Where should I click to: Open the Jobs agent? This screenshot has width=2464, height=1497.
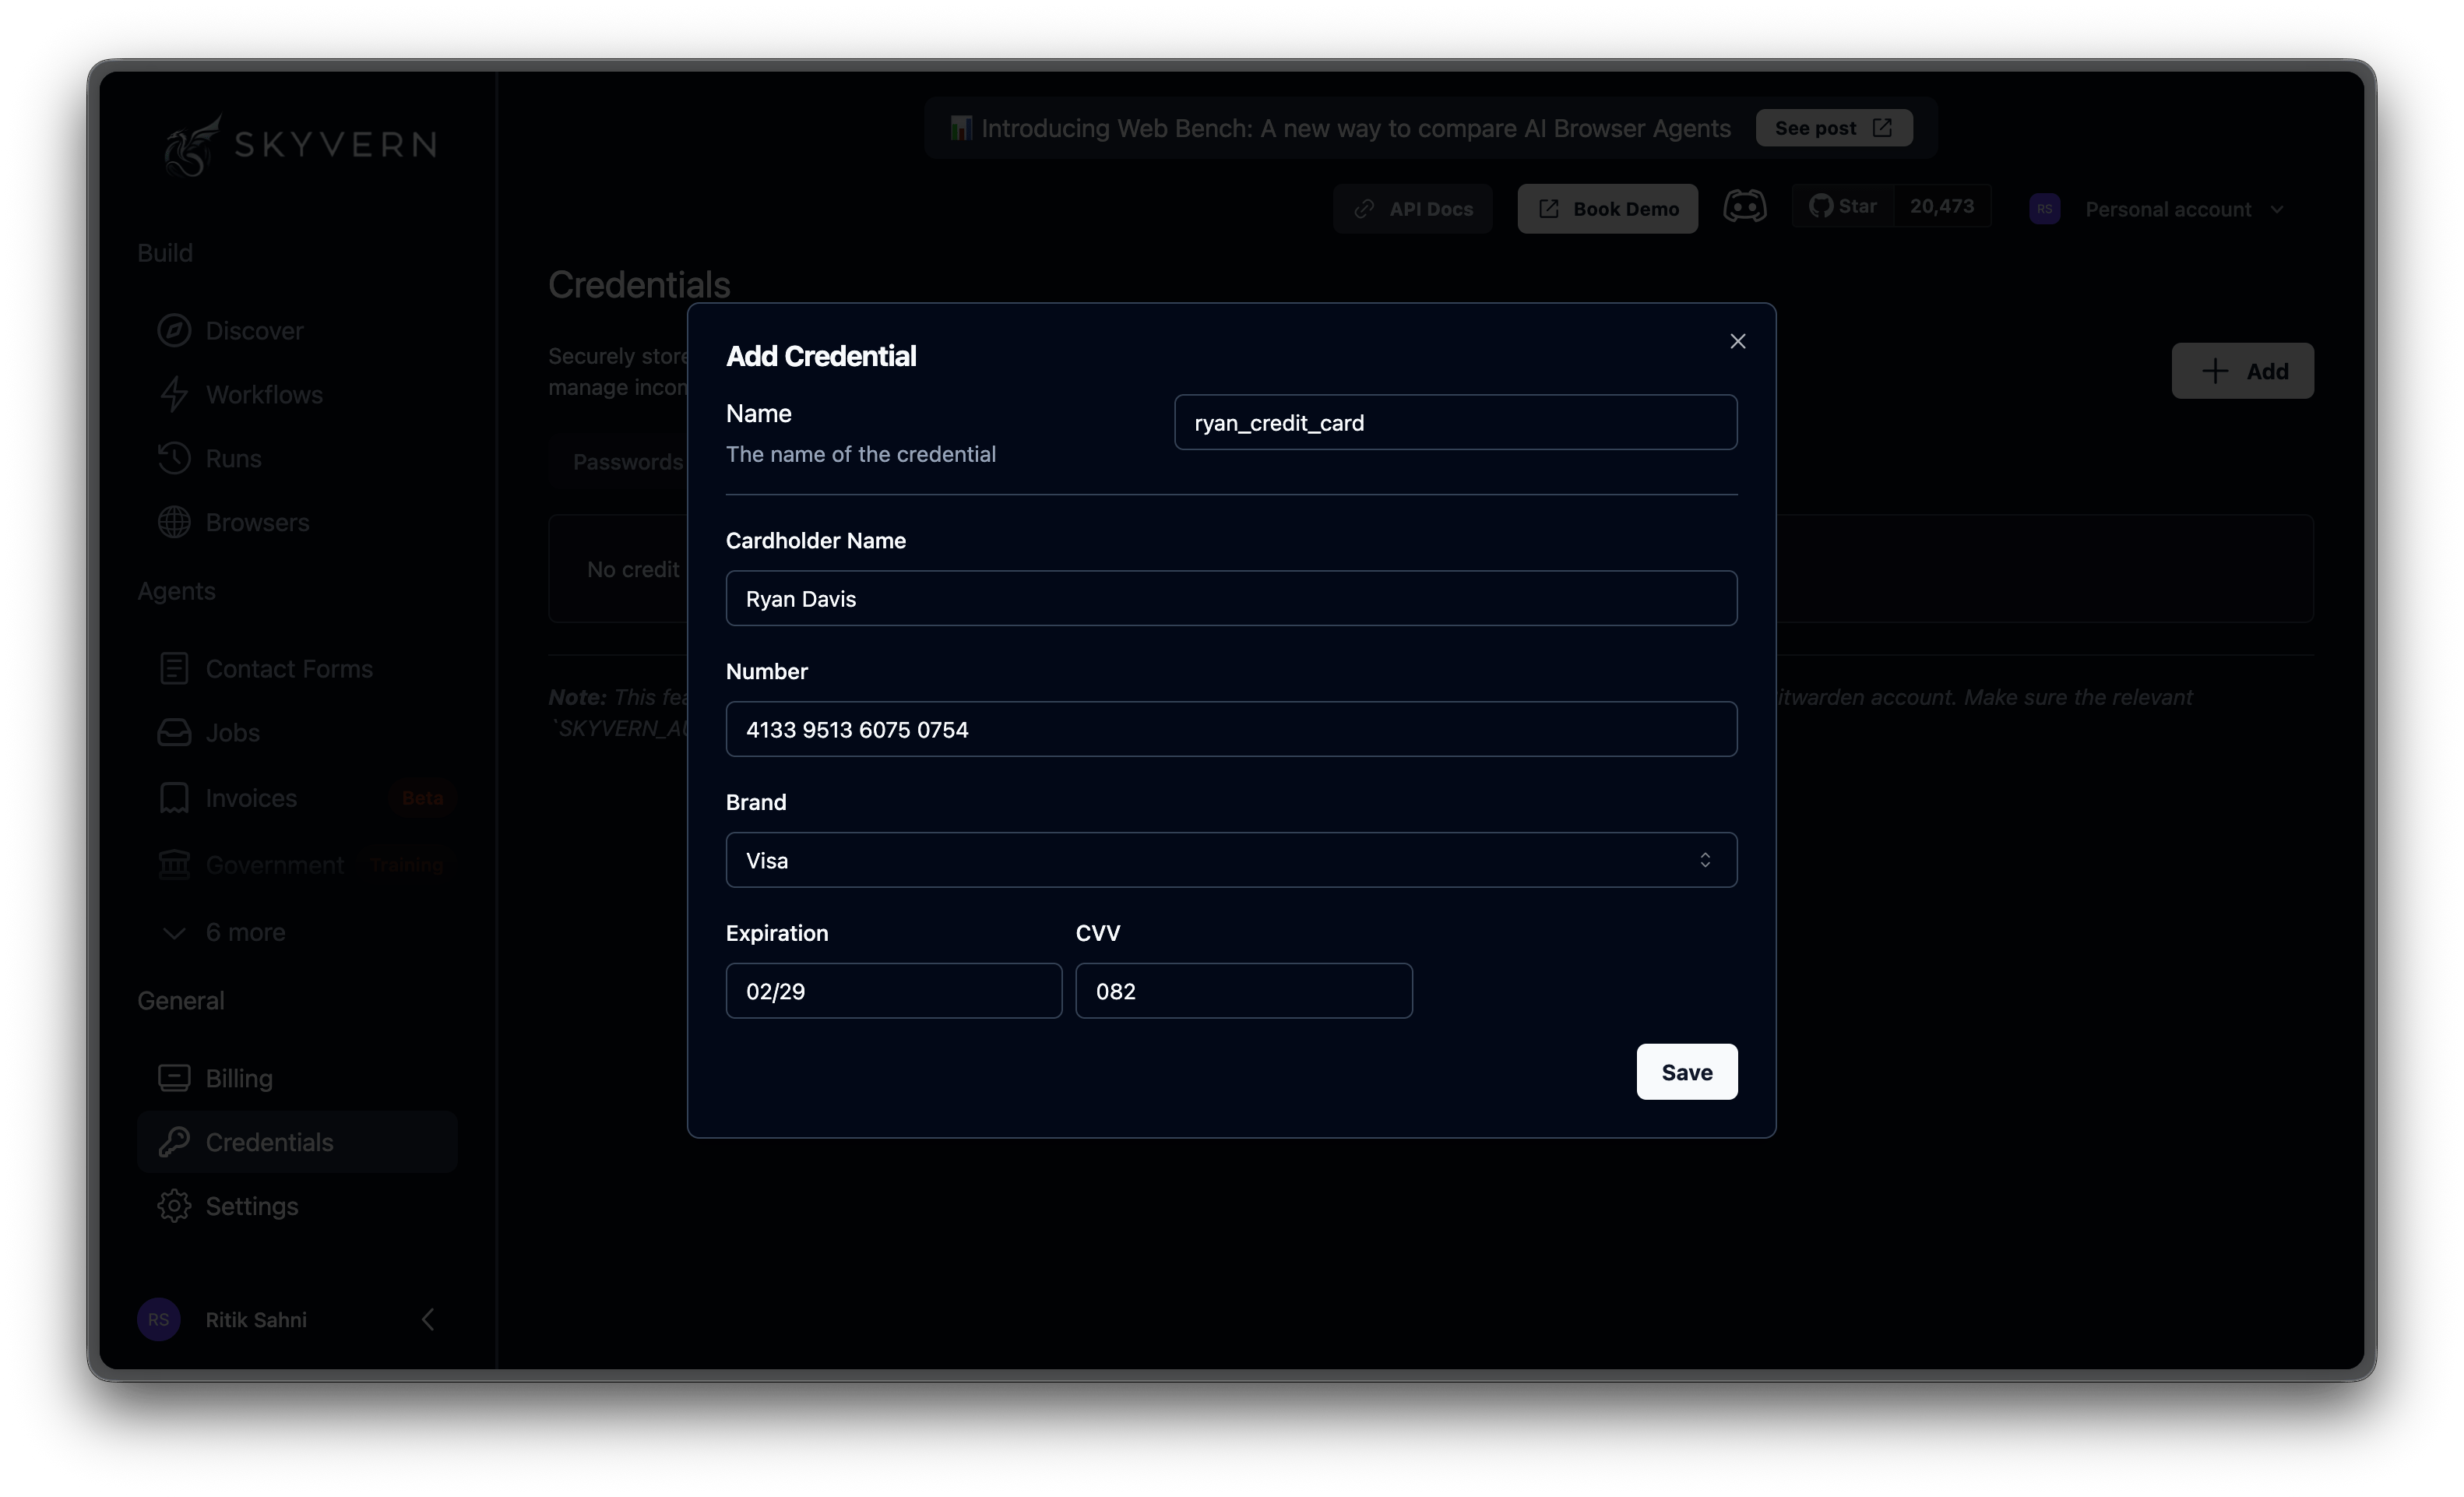pyautogui.click(x=296, y=732)
